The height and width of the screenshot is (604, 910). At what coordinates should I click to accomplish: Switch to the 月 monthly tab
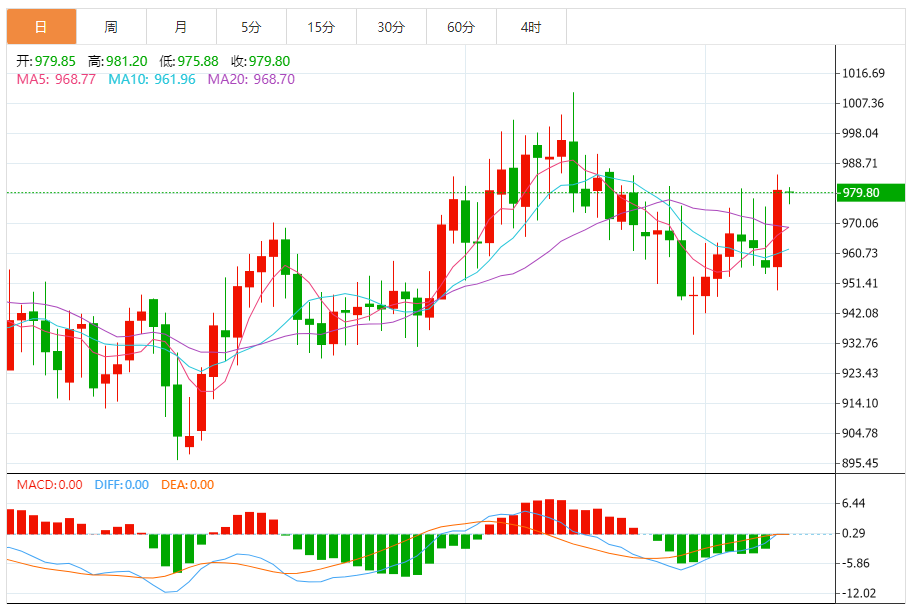coord(182,27)
